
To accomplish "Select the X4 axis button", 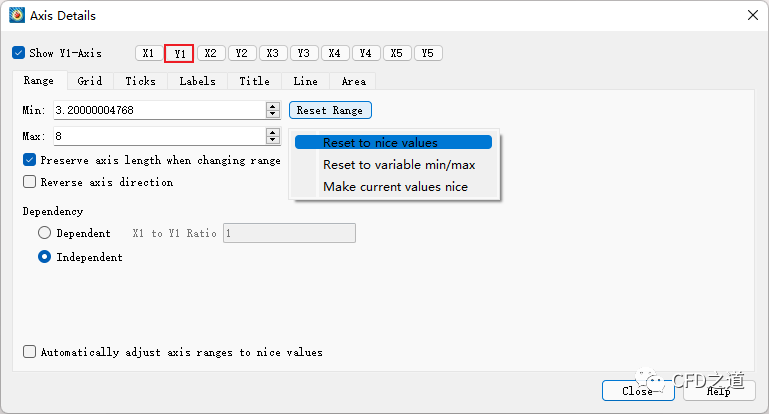I will [335, 53].
